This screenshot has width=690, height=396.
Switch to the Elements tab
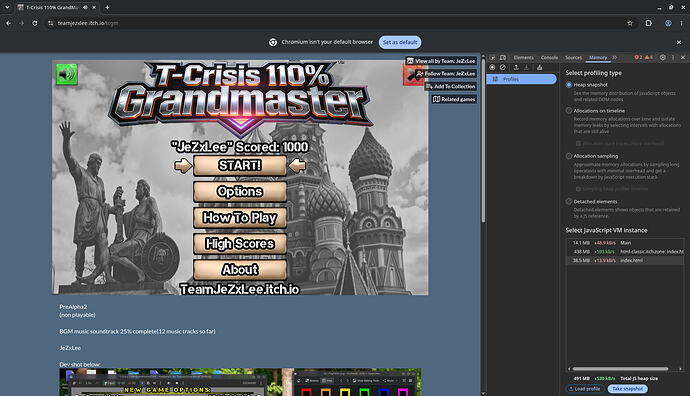[523, 58]
